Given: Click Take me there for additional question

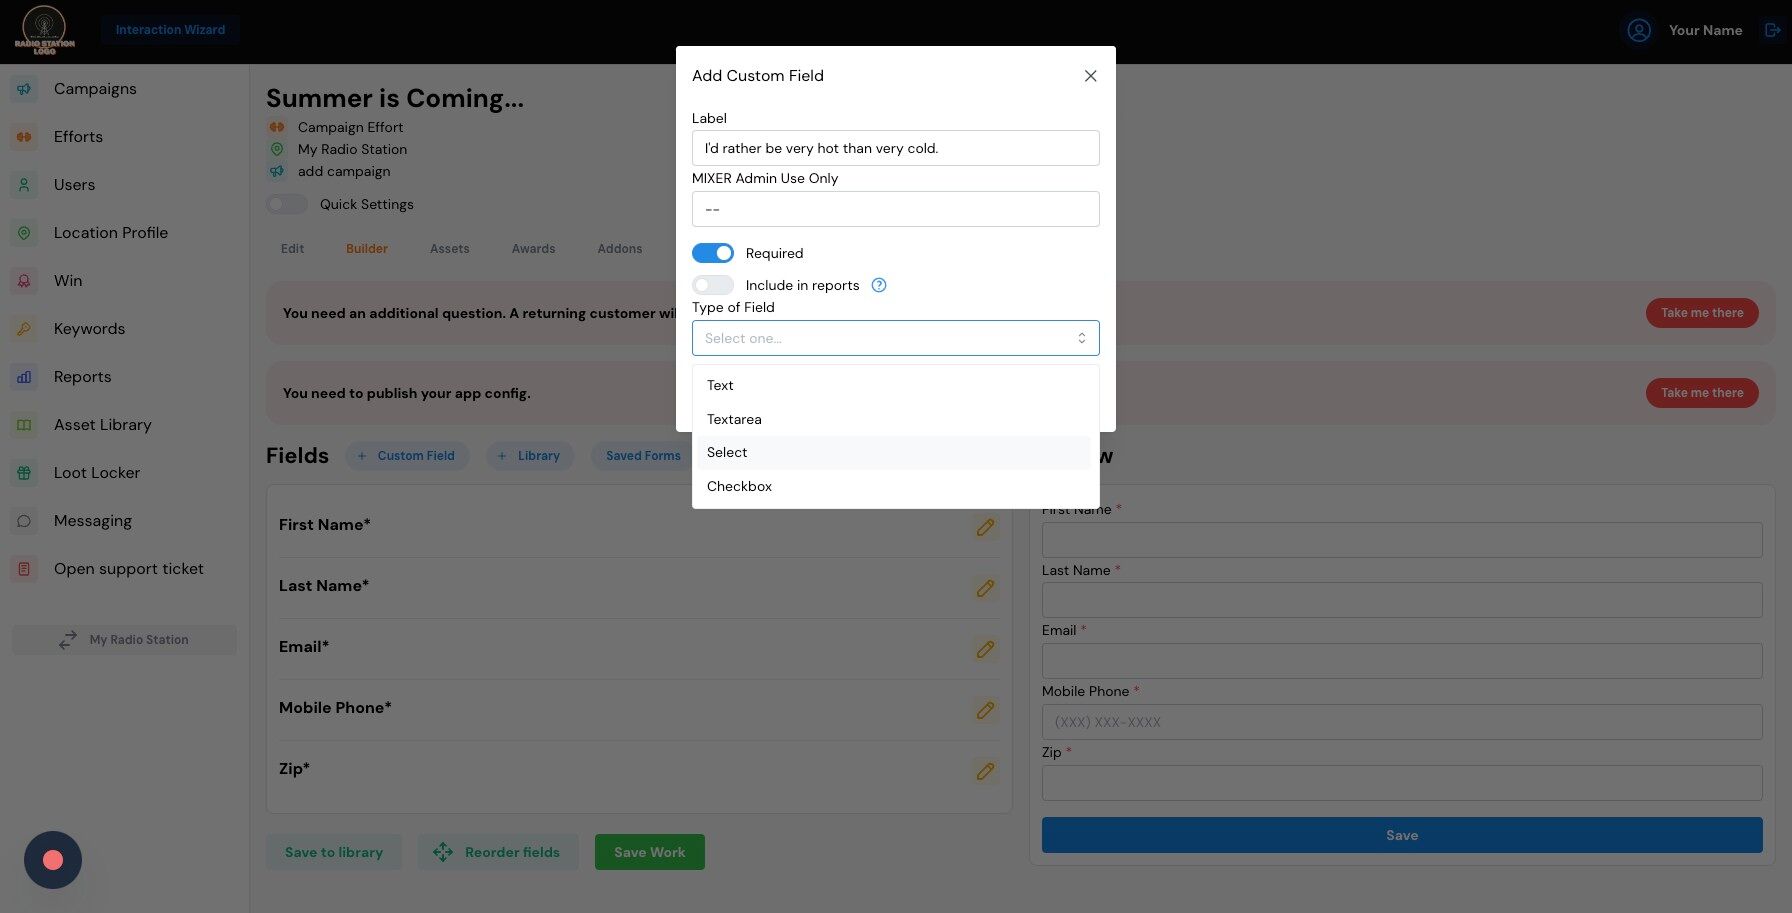Looking at the screenshot, I should tap(1702, 313).
